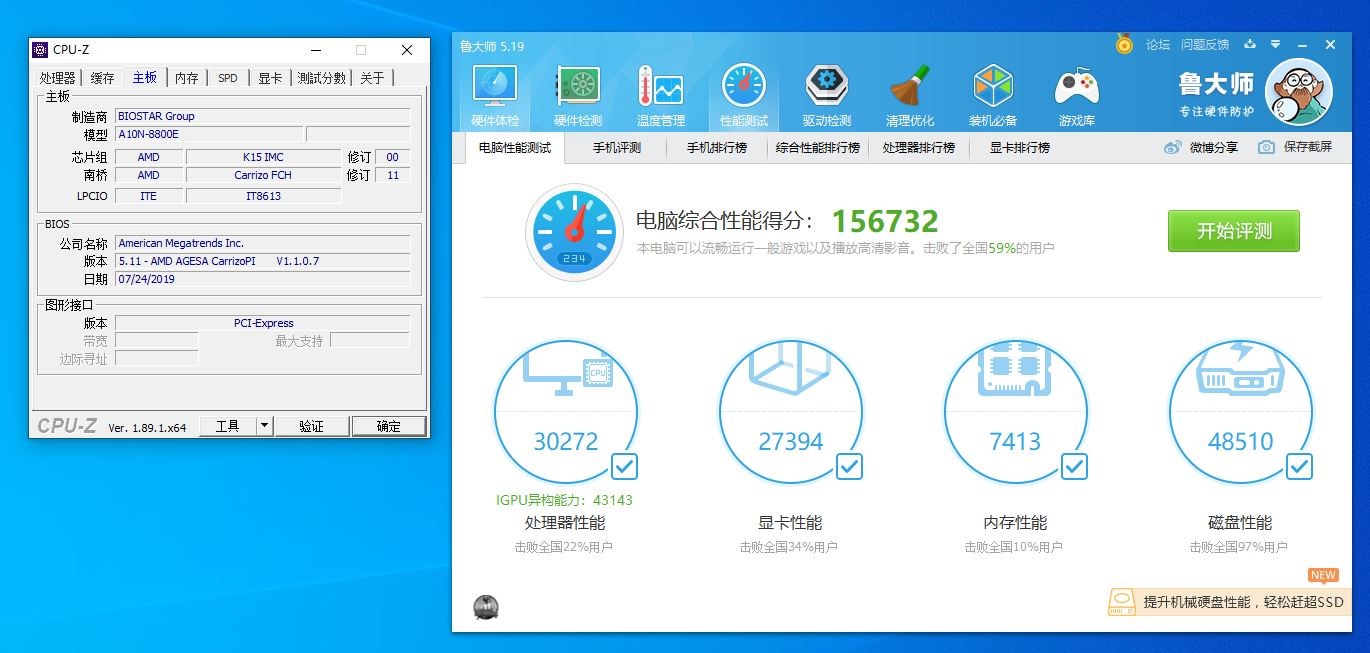Switch to 测试分数 tab in CPU-Z

pos(322,78)
